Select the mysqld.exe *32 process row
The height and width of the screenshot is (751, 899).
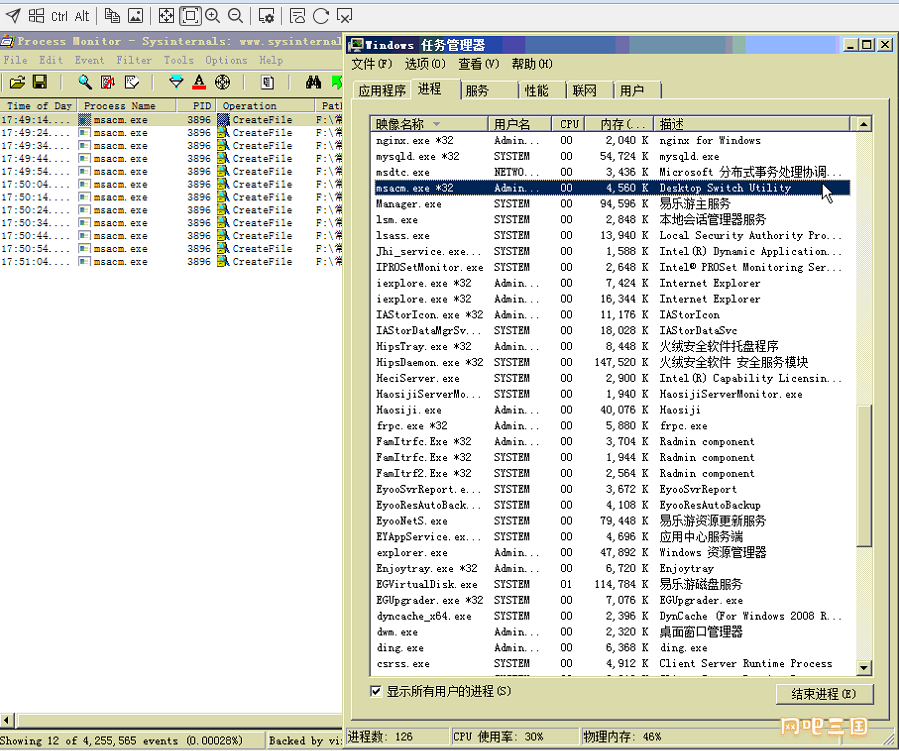click(x=417, y=157)
